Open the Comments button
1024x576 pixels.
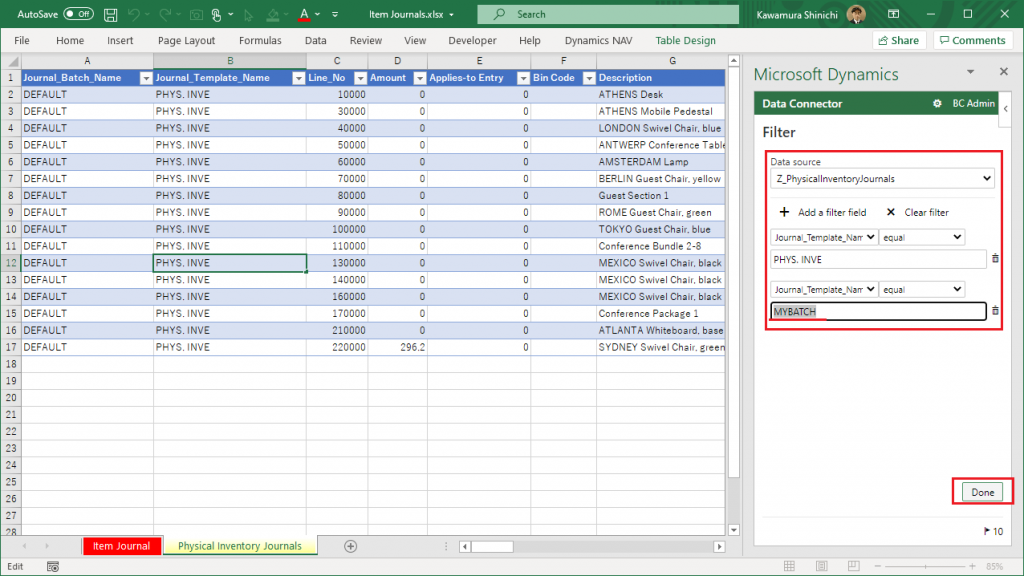pyautogui.click(x=972, y=40)
